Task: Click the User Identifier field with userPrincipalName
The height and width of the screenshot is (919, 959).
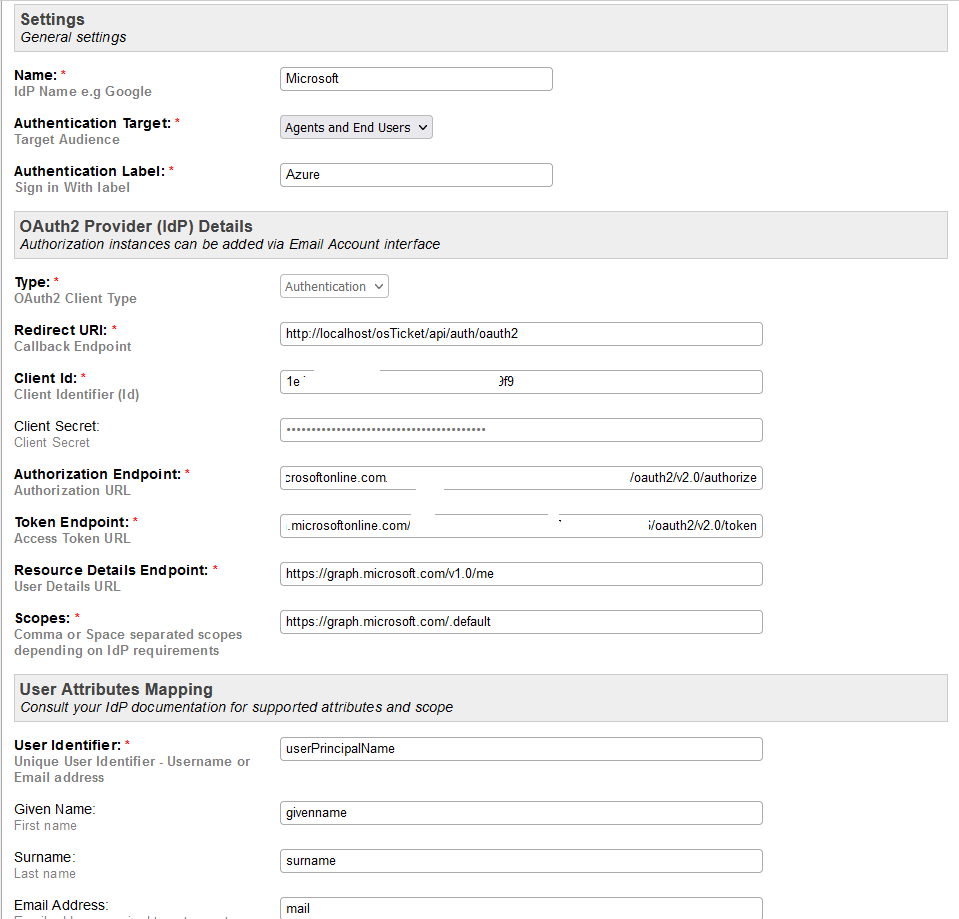Action: [x=521, y=749]
